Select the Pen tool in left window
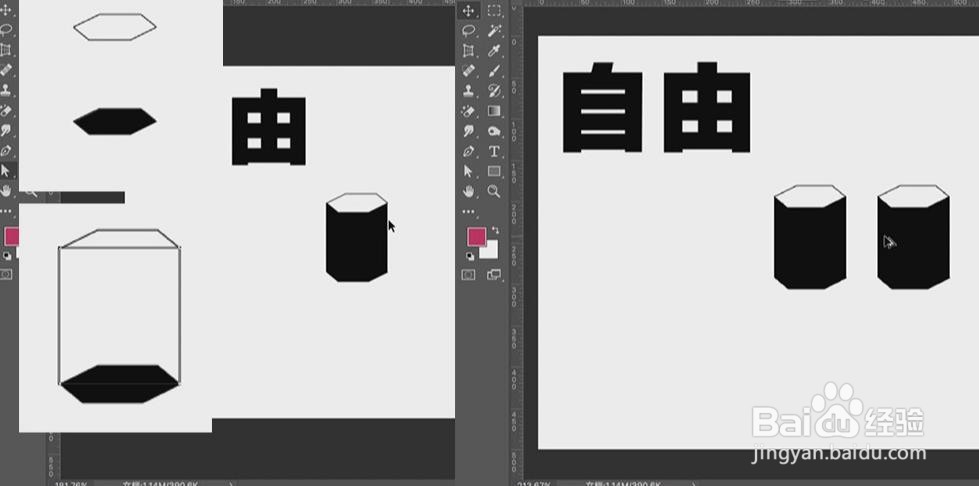 pos(6,151)
